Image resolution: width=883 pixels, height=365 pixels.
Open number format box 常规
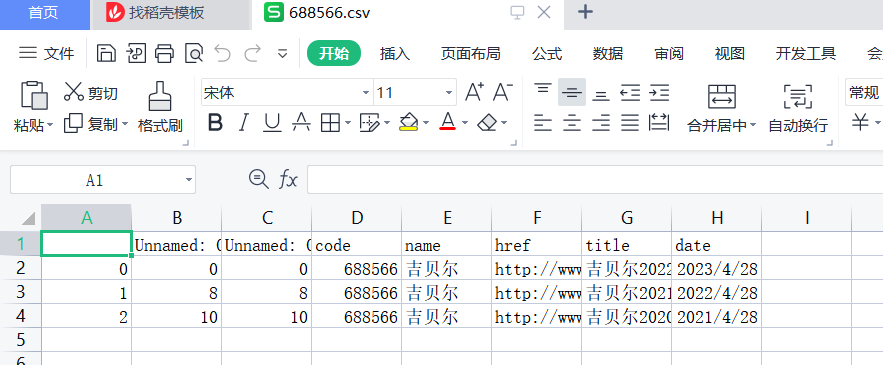(x=864, y=92)
